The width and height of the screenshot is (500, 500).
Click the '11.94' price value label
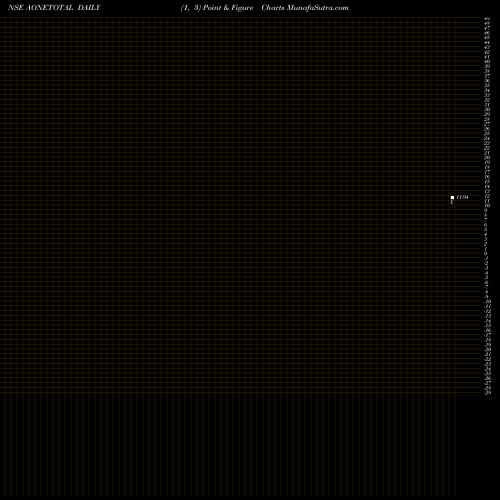coord(462,197)
